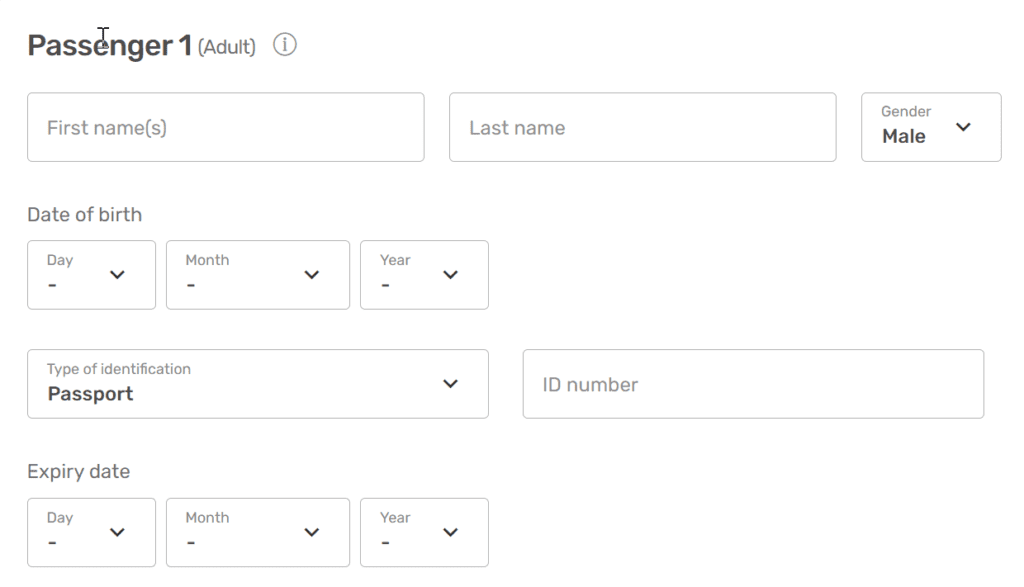
Task: Focus the Last name text field
Action: 643,127
